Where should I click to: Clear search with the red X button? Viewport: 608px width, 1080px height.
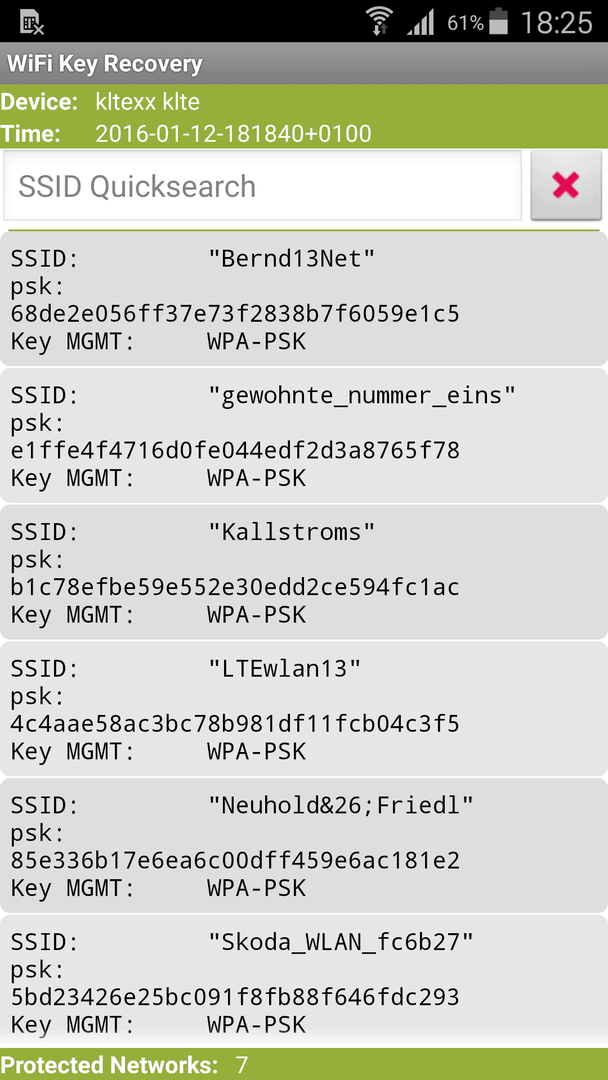coord(565,186)
